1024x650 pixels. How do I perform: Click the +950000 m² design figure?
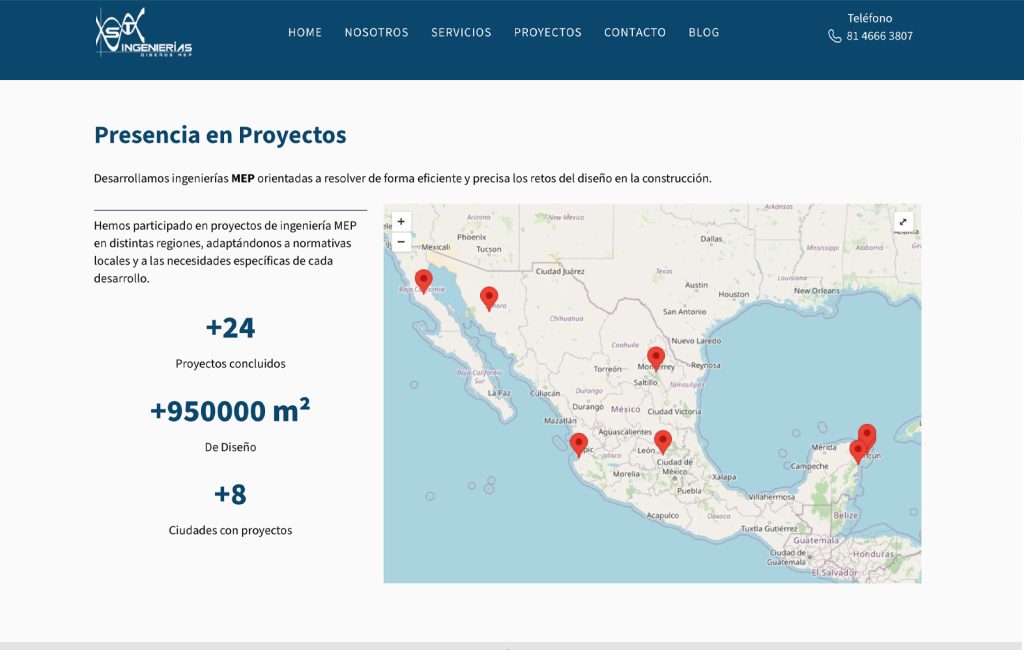click(x=231, y=410)
